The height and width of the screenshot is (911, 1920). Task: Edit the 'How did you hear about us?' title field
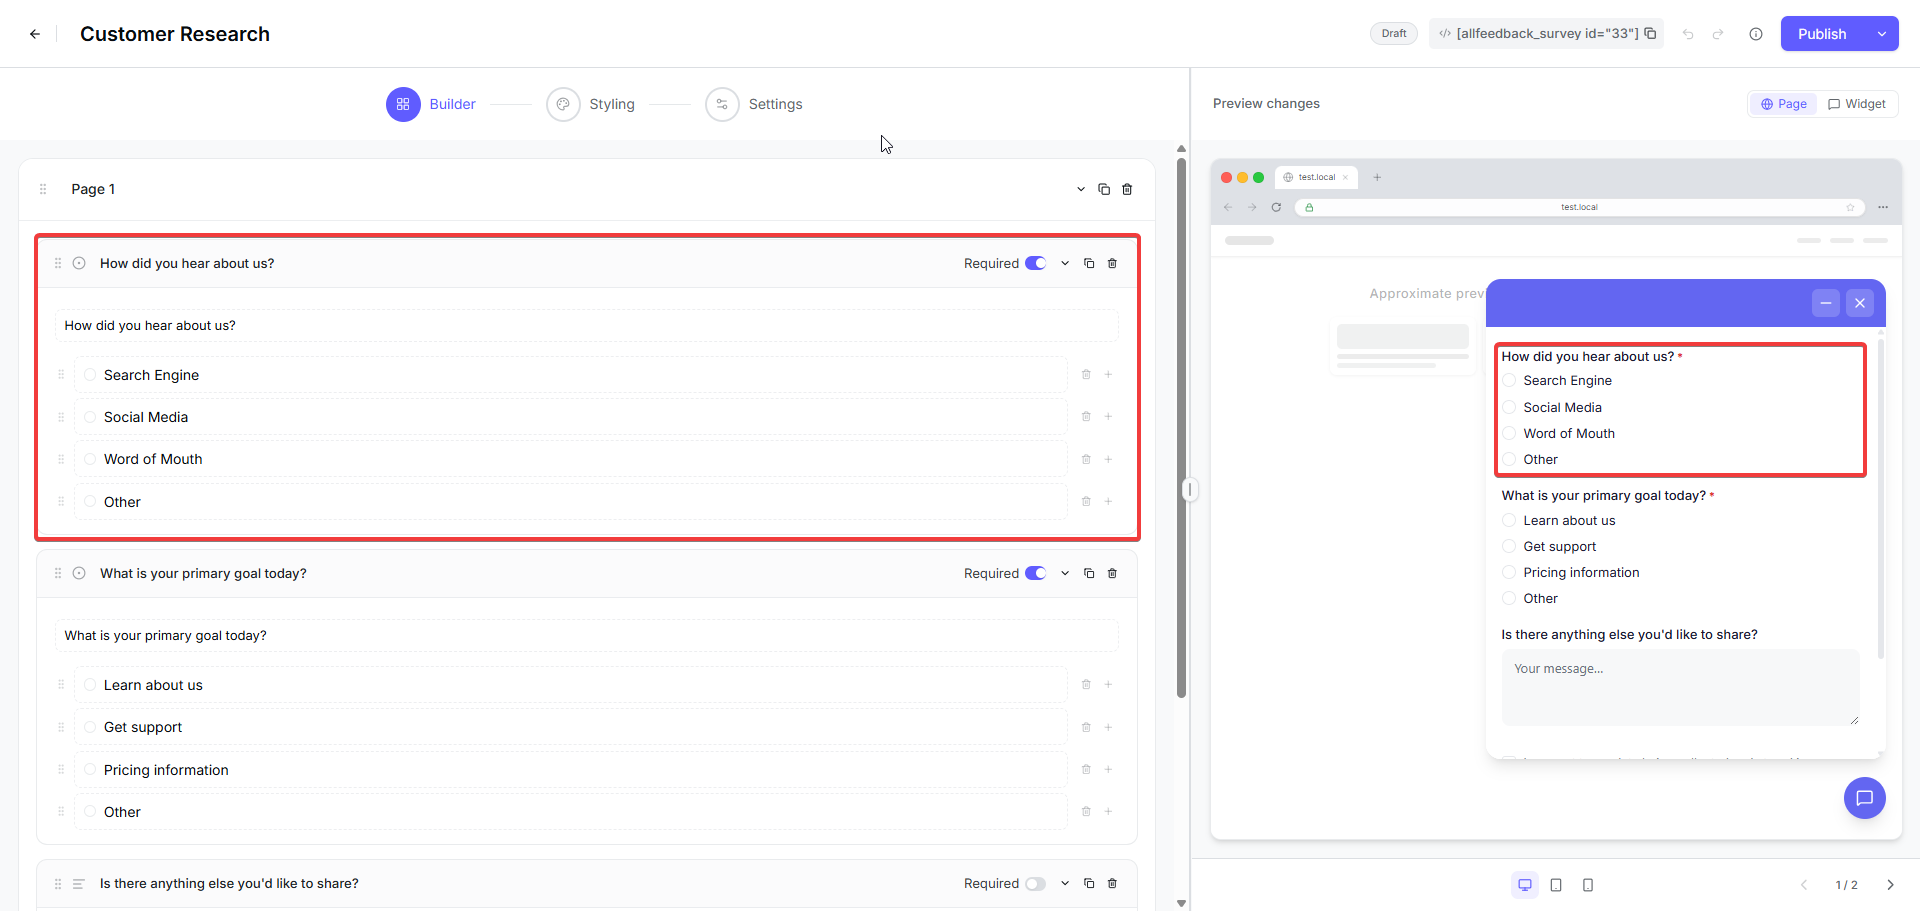pos(586,326)
